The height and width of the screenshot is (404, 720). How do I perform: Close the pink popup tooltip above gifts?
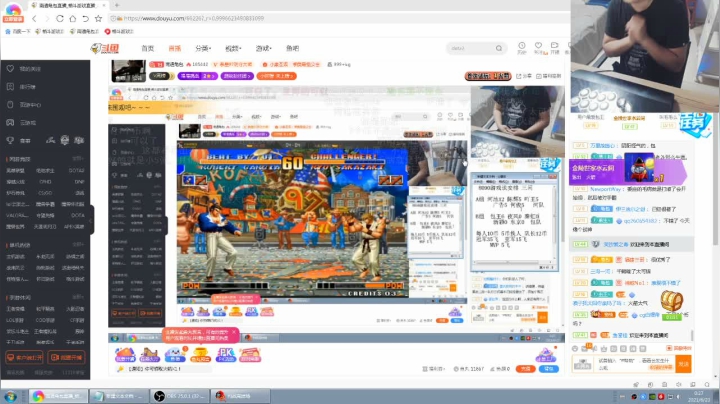click(234, 332)
